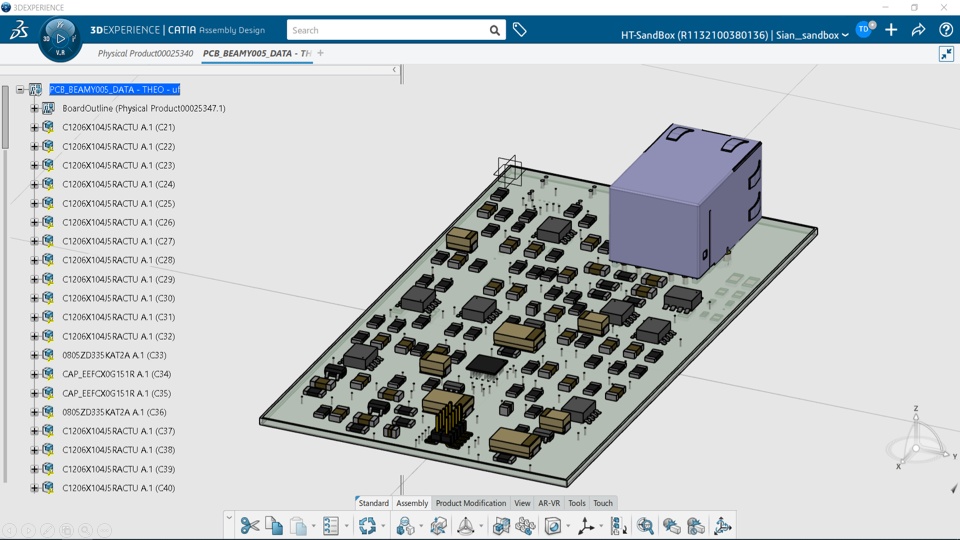
Task: Click the view triad pyramid icon
Action: [465, 525]
